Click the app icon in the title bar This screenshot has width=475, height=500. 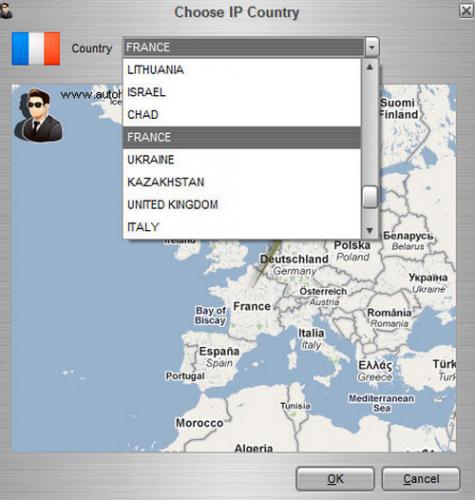coord(6,10)
